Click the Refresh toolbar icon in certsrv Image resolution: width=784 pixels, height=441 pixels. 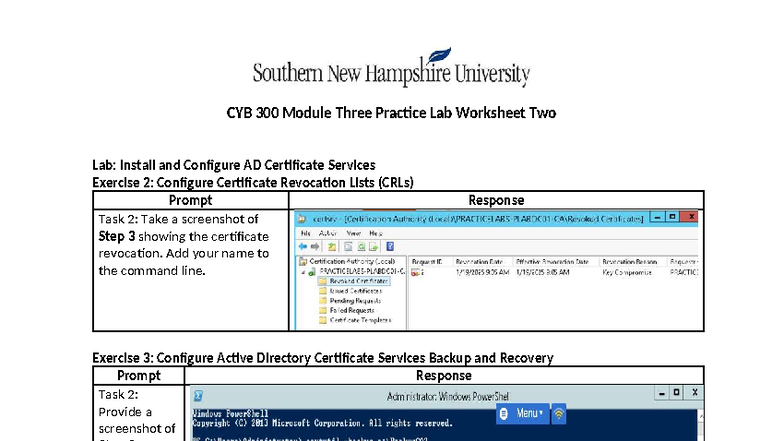[361, 246]
